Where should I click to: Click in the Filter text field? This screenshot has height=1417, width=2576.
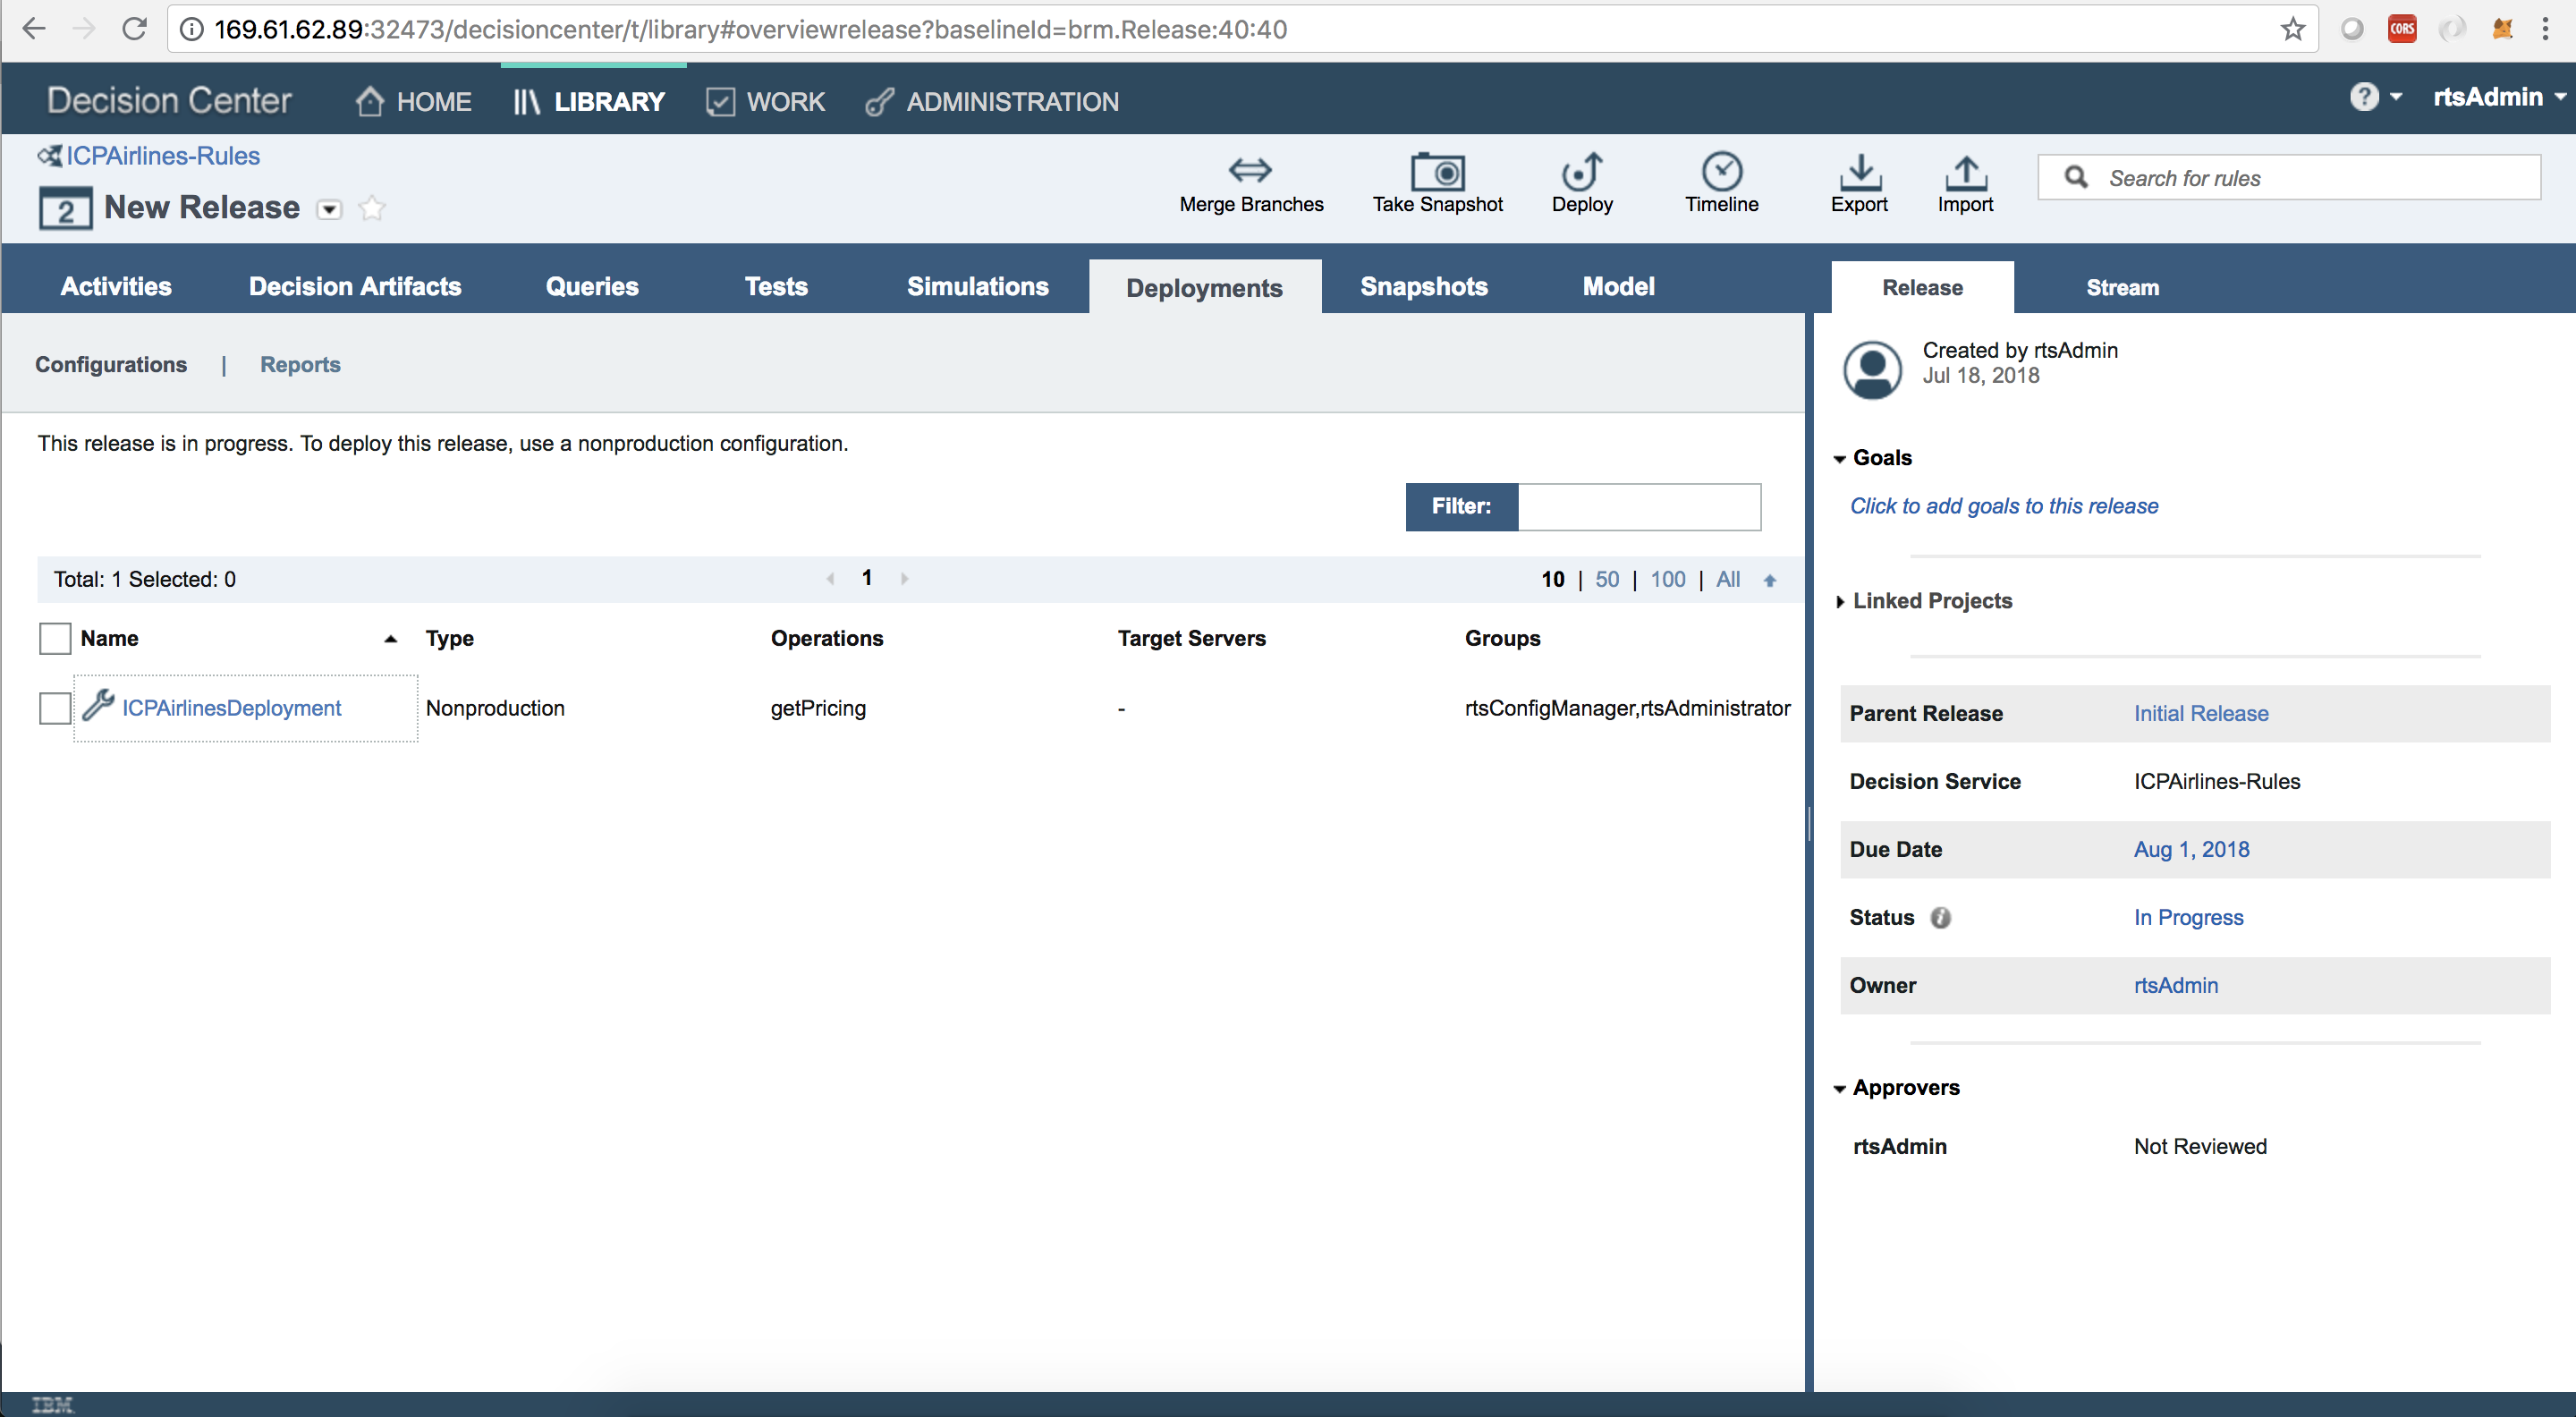[1638, 507]
